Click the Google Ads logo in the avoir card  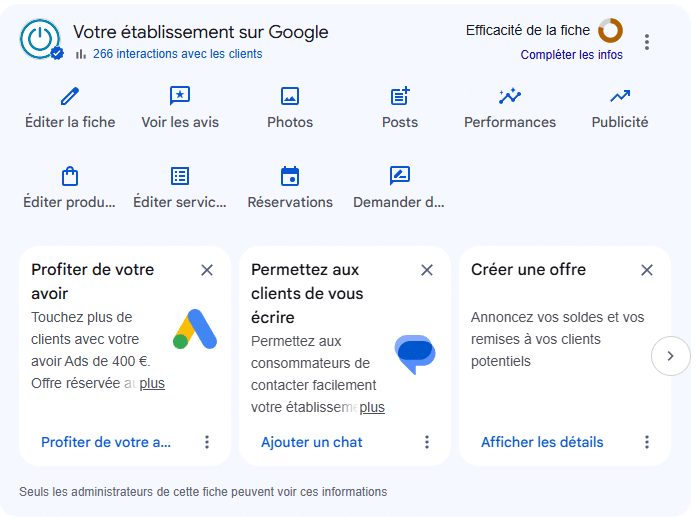pos(195,329)
